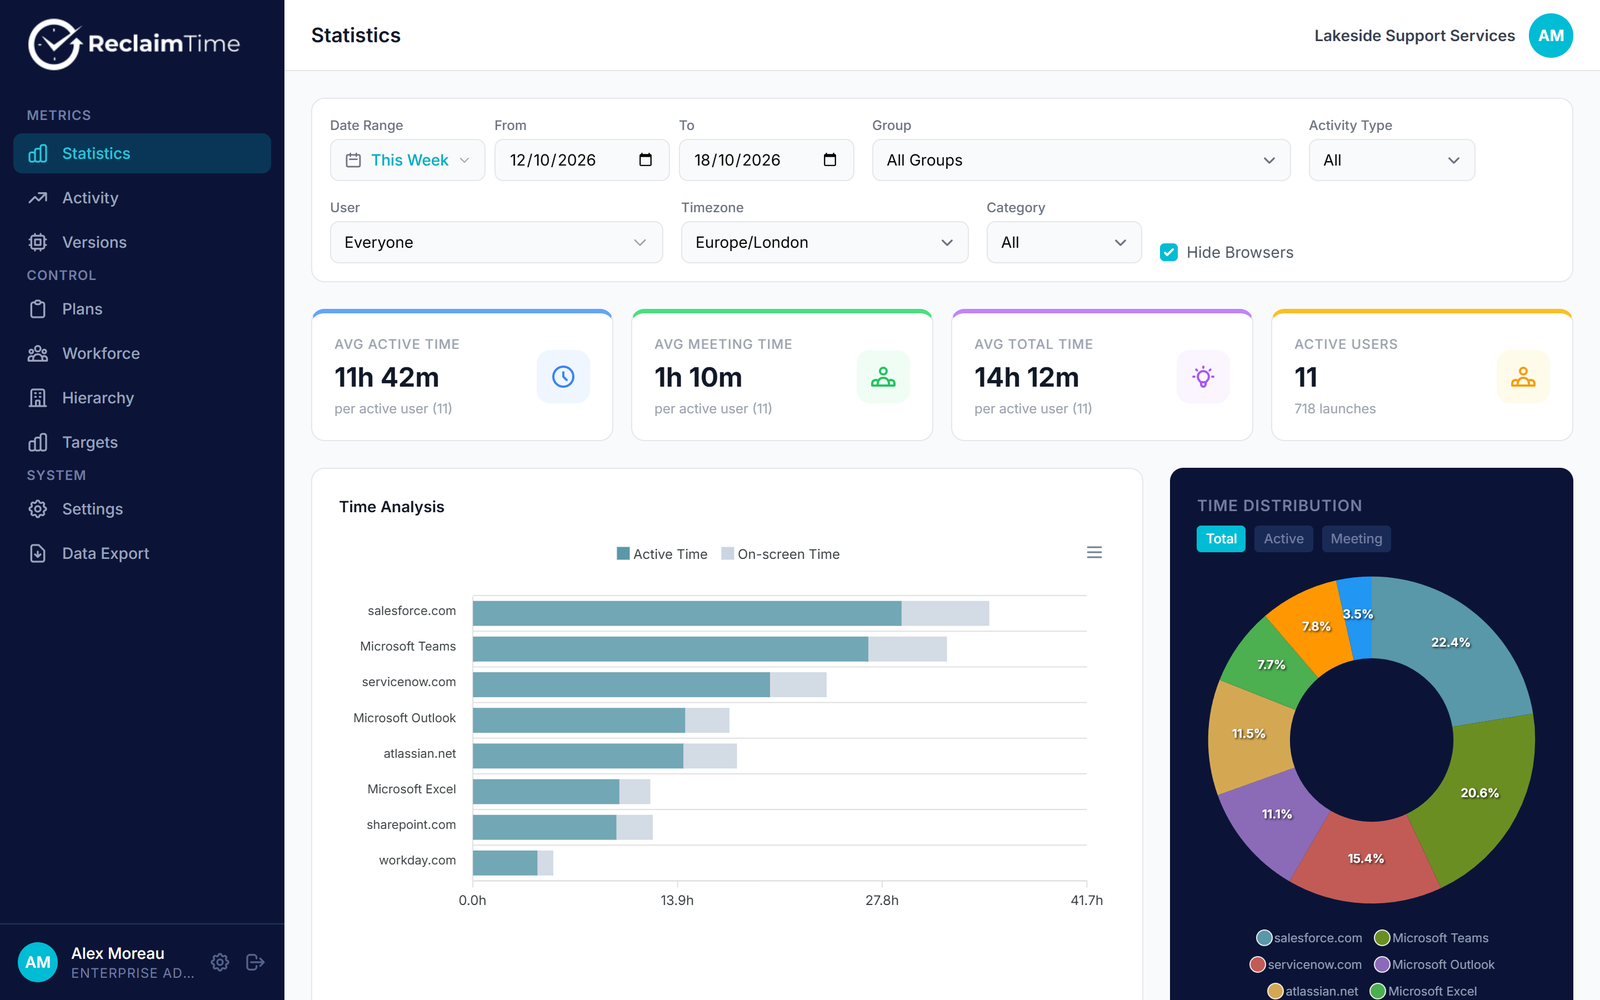Screen dimensions: 1600x1000
Task: Open the Category dropdown
Action: pos(1064,242)
